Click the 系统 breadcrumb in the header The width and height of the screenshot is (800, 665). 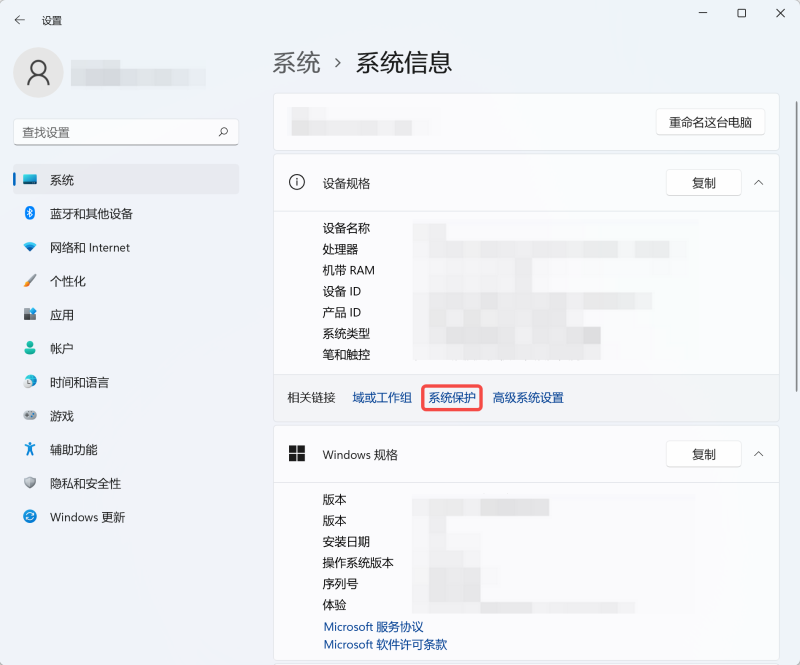coord(296,63)
